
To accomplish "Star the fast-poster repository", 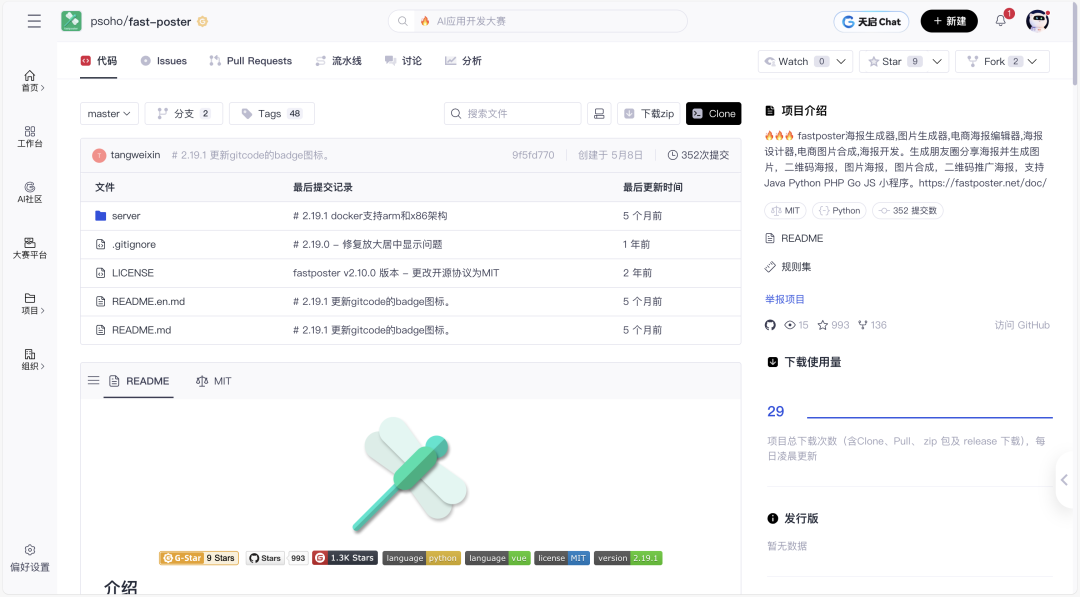I will pyautogui.click(x=893, y=61).
